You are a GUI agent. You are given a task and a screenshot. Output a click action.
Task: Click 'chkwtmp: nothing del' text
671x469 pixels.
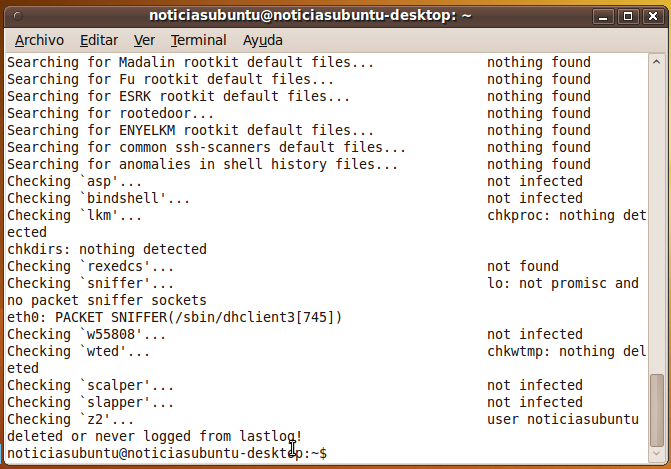tap(567, 352)
